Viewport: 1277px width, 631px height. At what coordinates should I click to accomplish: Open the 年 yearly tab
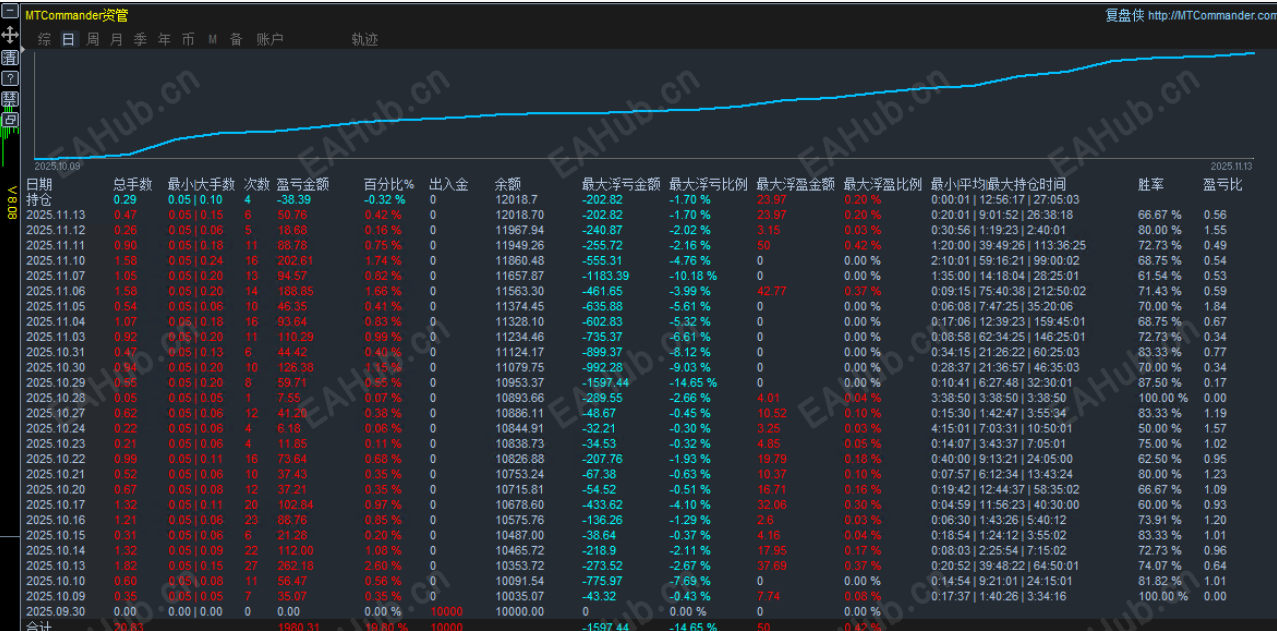(x=164, y=40)
